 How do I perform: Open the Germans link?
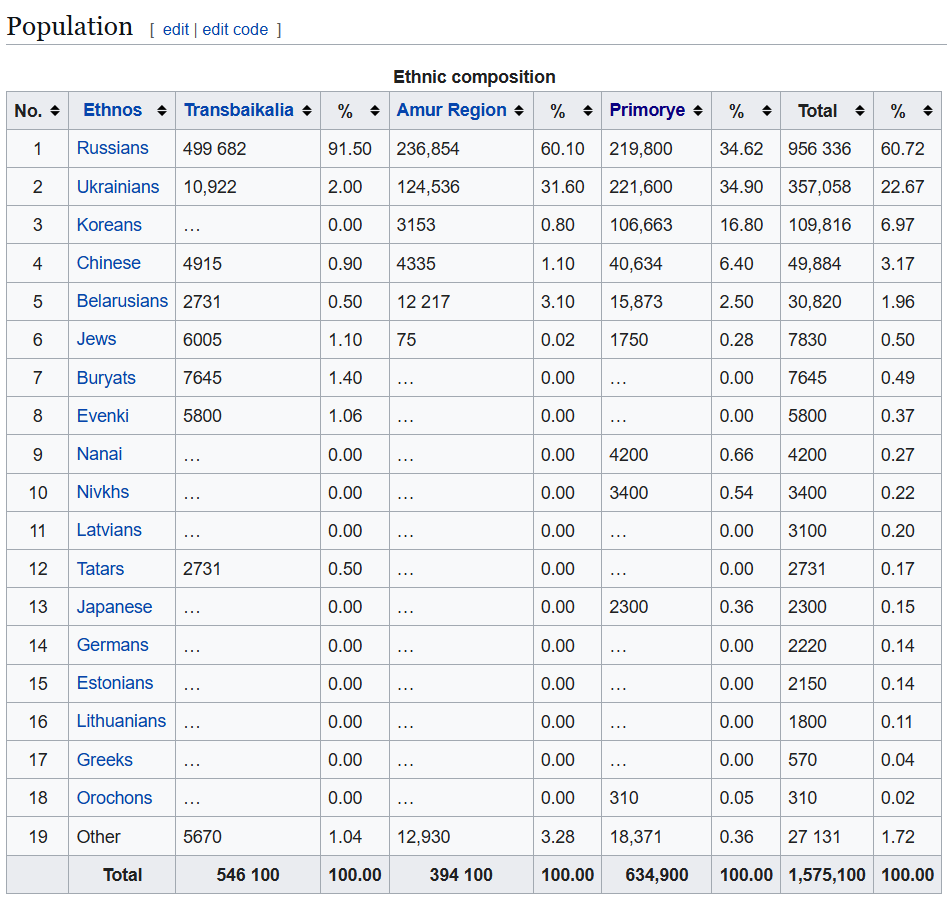(x=112, y=645)
